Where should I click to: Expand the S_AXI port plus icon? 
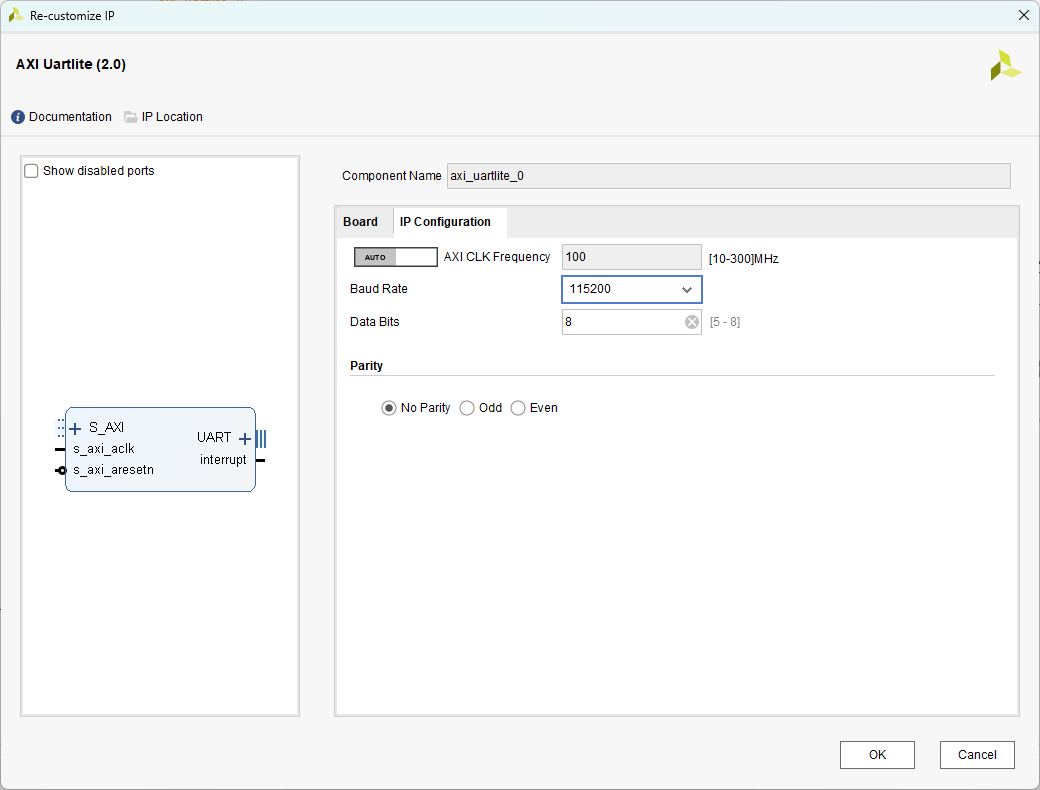pos(75,428)
